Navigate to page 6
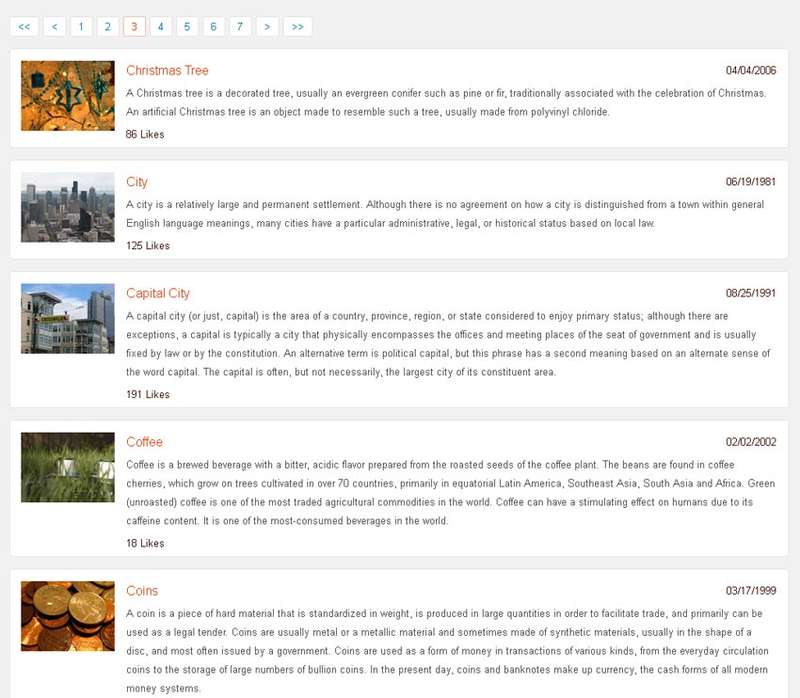800x698 pixels. 213,27
